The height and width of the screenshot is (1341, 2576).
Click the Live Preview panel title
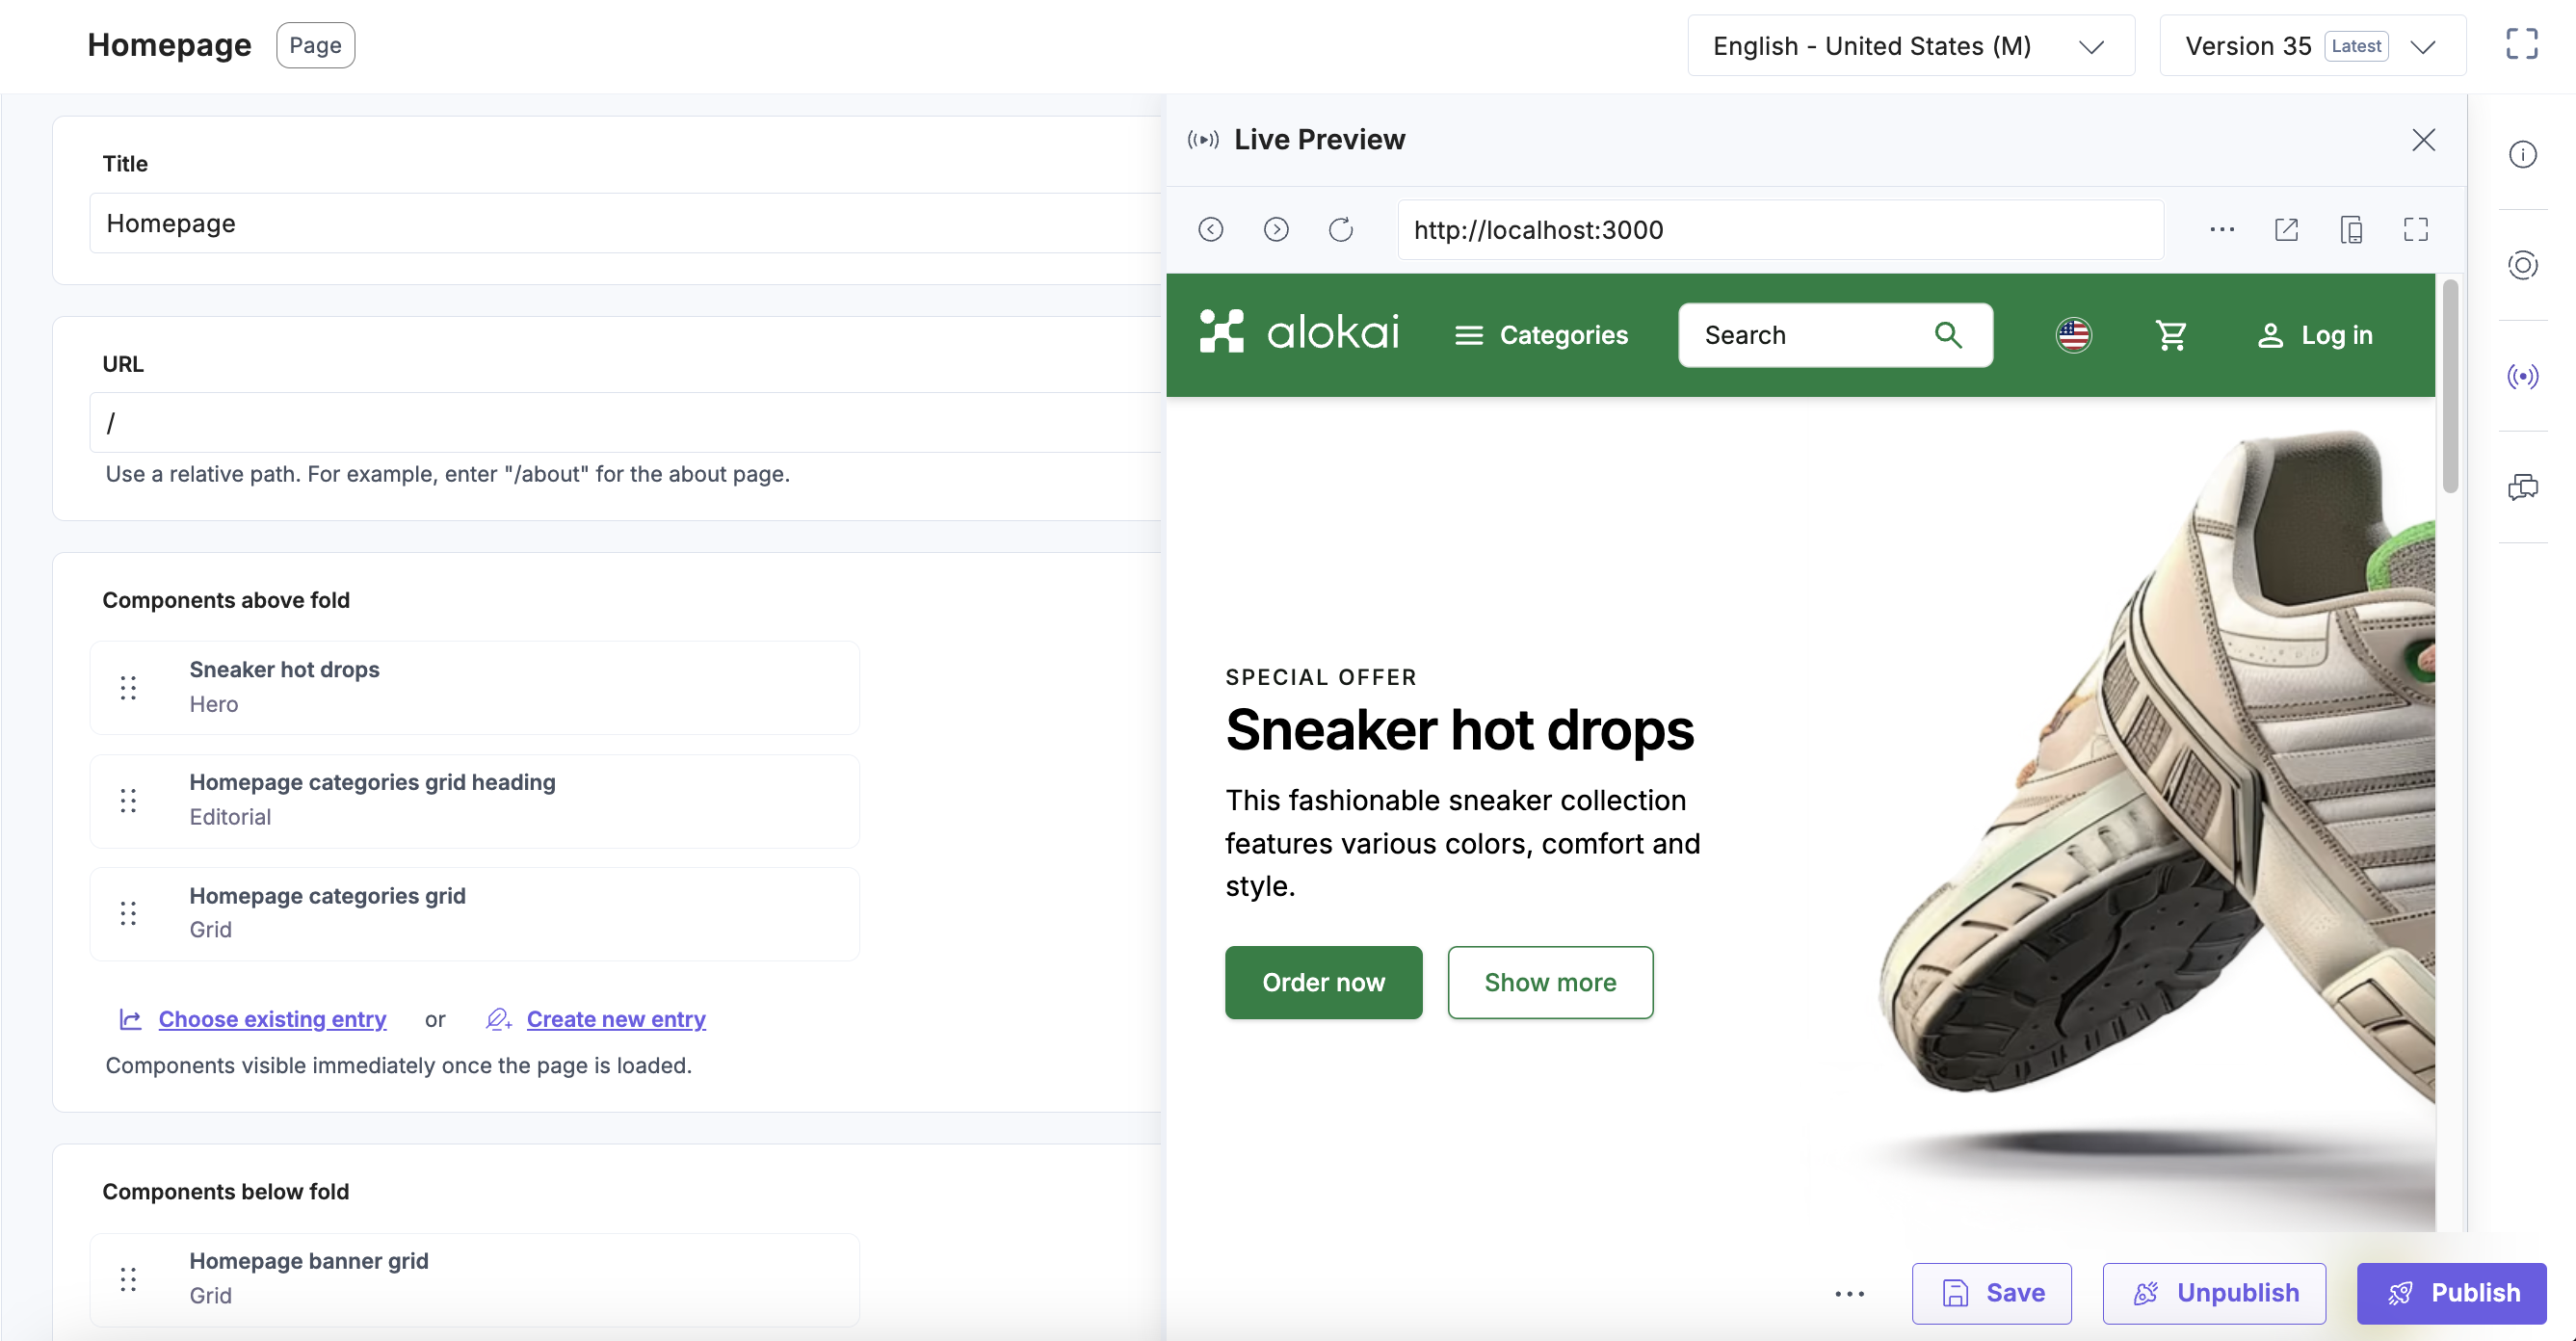click(x=1319, y=140)
